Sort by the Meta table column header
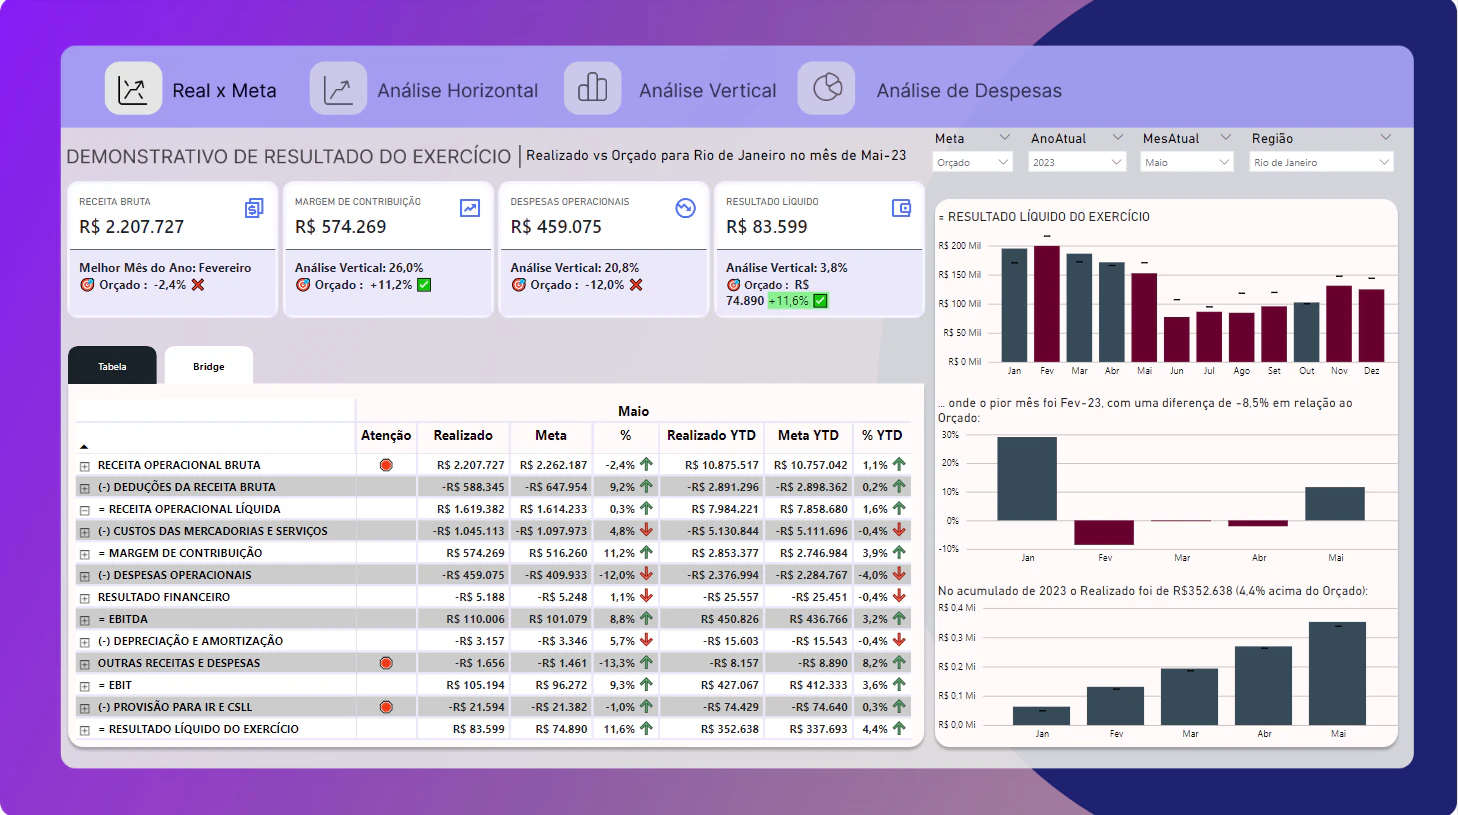1458x815 pixels. tap(551, 435)
